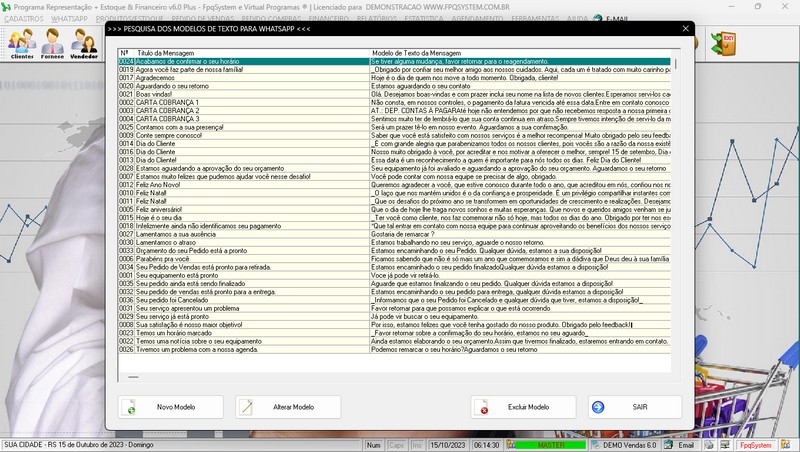Image resolution: width=800 pixels, height=452 pixels.
Task: Open the CADASTROS menu
Action: click(24, 19)
